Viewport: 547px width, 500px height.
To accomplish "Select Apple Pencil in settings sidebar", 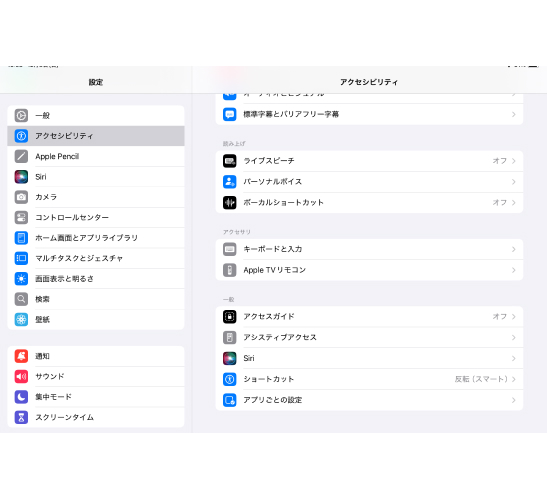I will [x=96, y=156].
